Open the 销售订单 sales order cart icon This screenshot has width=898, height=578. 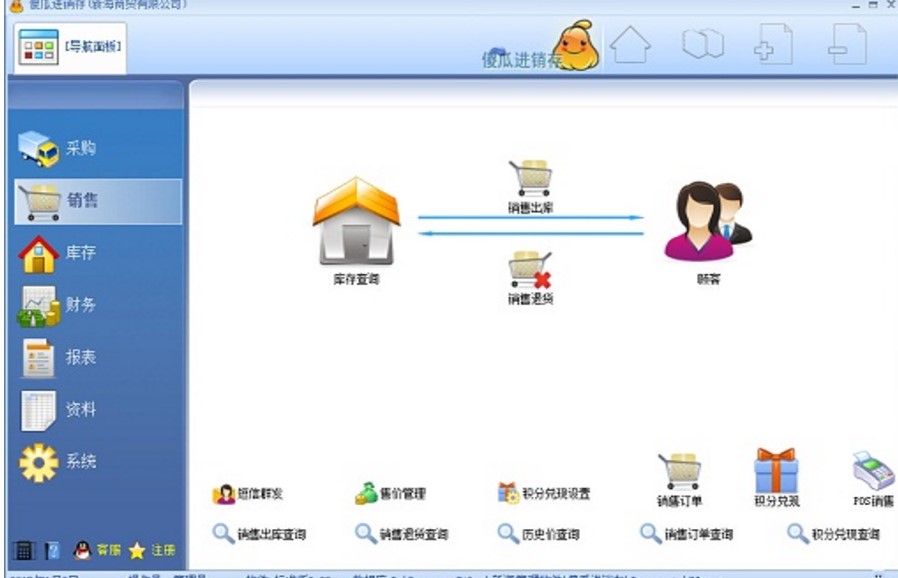click(x=679, y=480)
